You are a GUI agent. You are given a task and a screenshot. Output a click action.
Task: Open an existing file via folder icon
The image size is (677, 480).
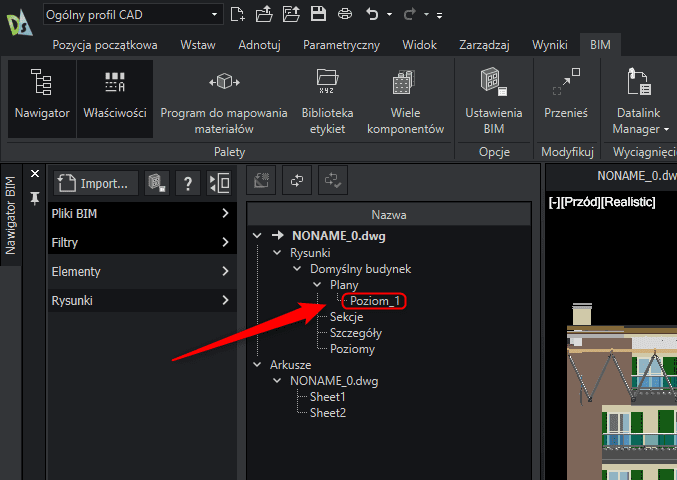pos(264,14)
